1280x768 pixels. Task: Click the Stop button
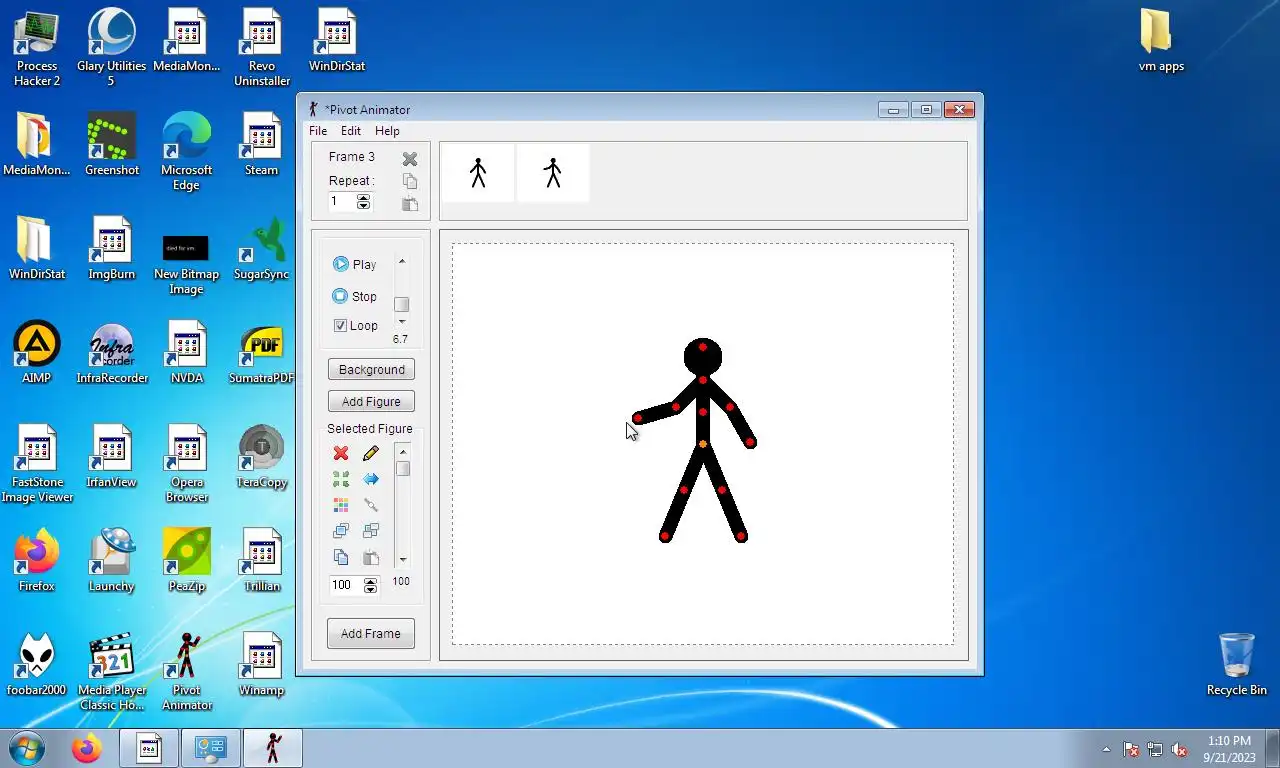[355, 296]
